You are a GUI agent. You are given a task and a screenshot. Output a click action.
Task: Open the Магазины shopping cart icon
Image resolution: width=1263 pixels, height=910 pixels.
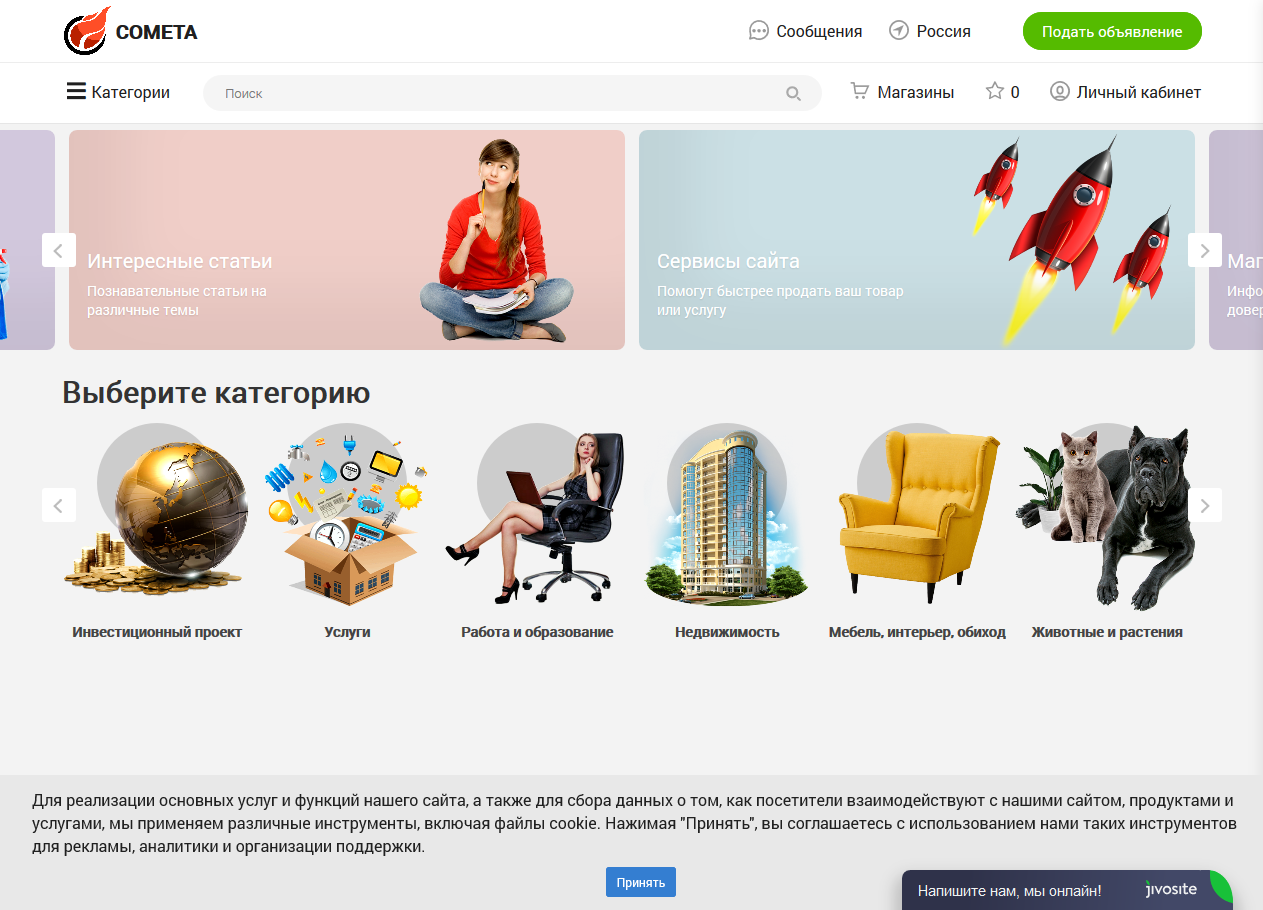coord(859,91)
